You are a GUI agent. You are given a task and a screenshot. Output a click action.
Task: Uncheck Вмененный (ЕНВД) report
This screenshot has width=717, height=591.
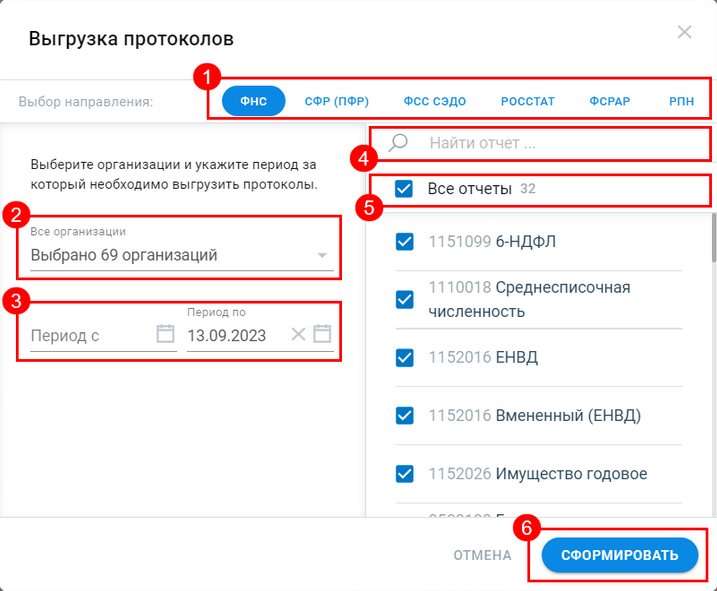pos(405,415)
